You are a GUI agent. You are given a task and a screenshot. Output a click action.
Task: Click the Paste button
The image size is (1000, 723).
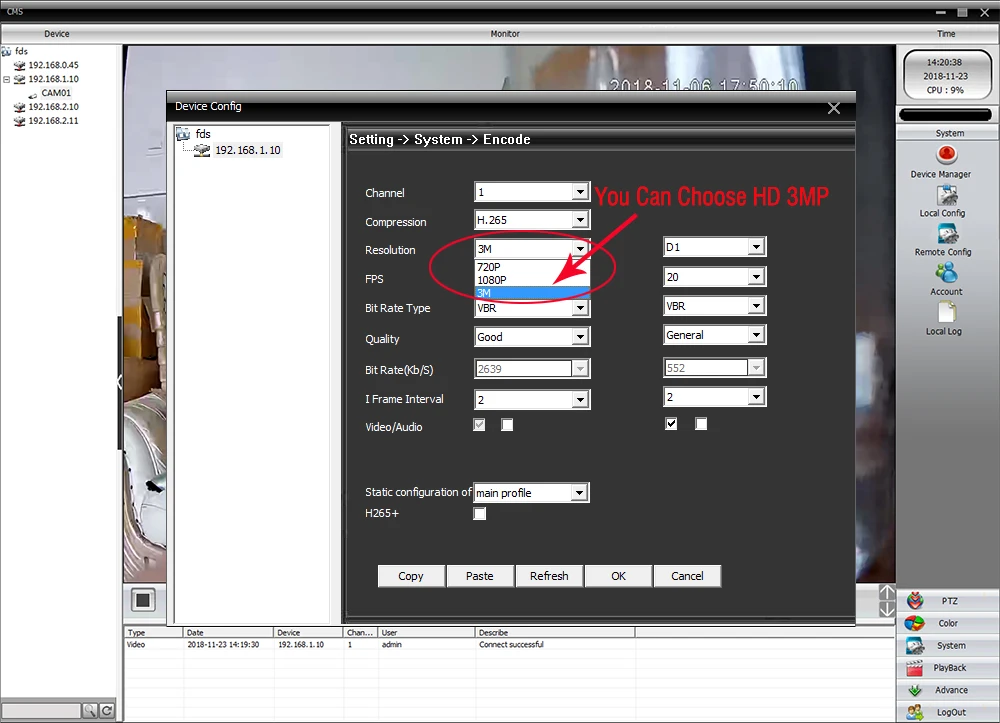(480, 576)
